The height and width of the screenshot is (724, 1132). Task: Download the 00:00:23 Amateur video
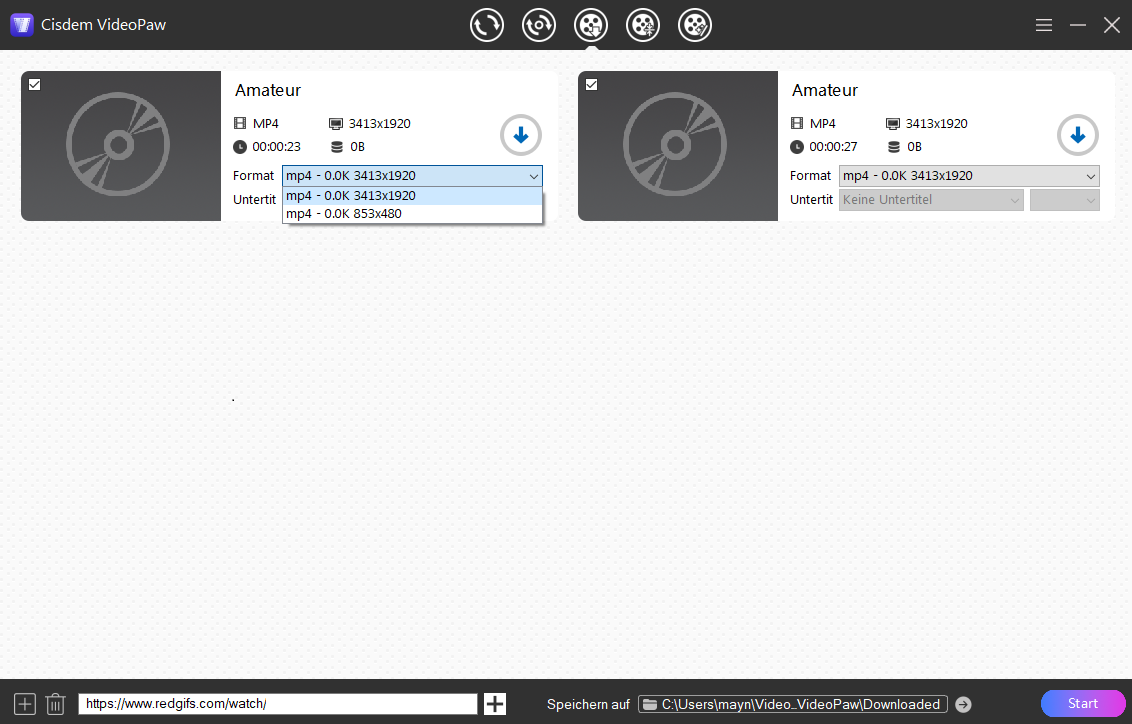pyautogui.click(x=521, y=135)
